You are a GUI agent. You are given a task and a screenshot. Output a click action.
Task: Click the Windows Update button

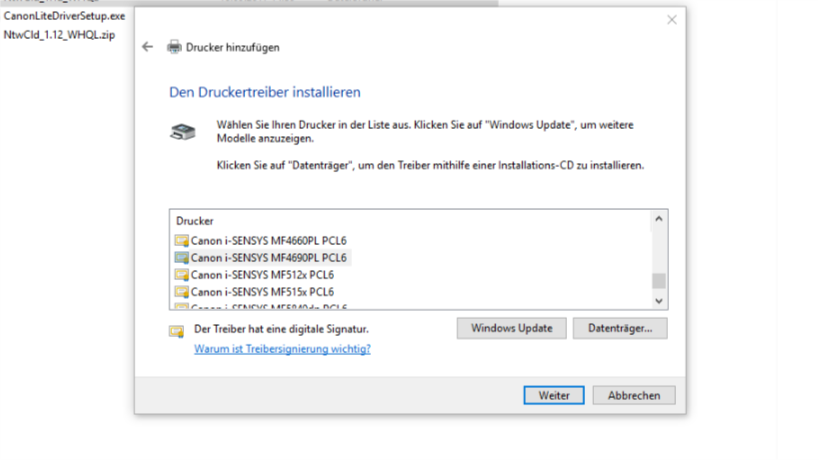tap(511, 328)
